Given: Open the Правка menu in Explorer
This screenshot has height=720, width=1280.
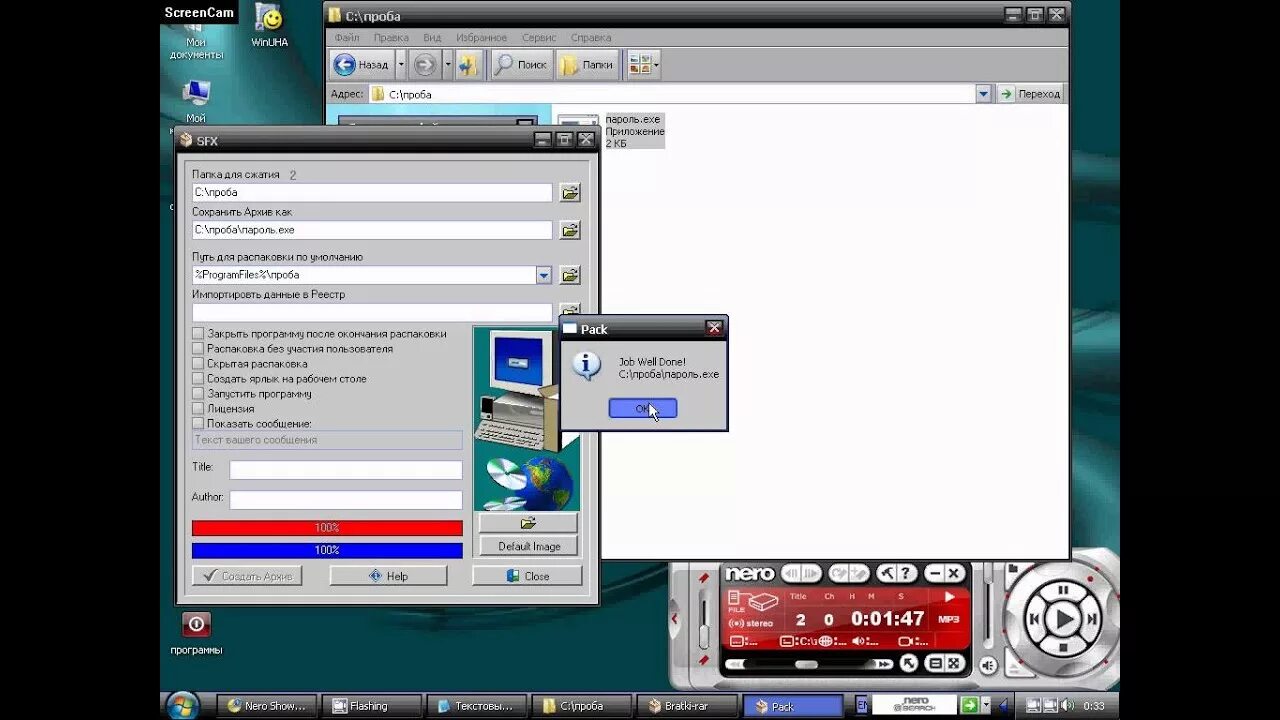Looking at the screenshot, I should click(391, 37).
